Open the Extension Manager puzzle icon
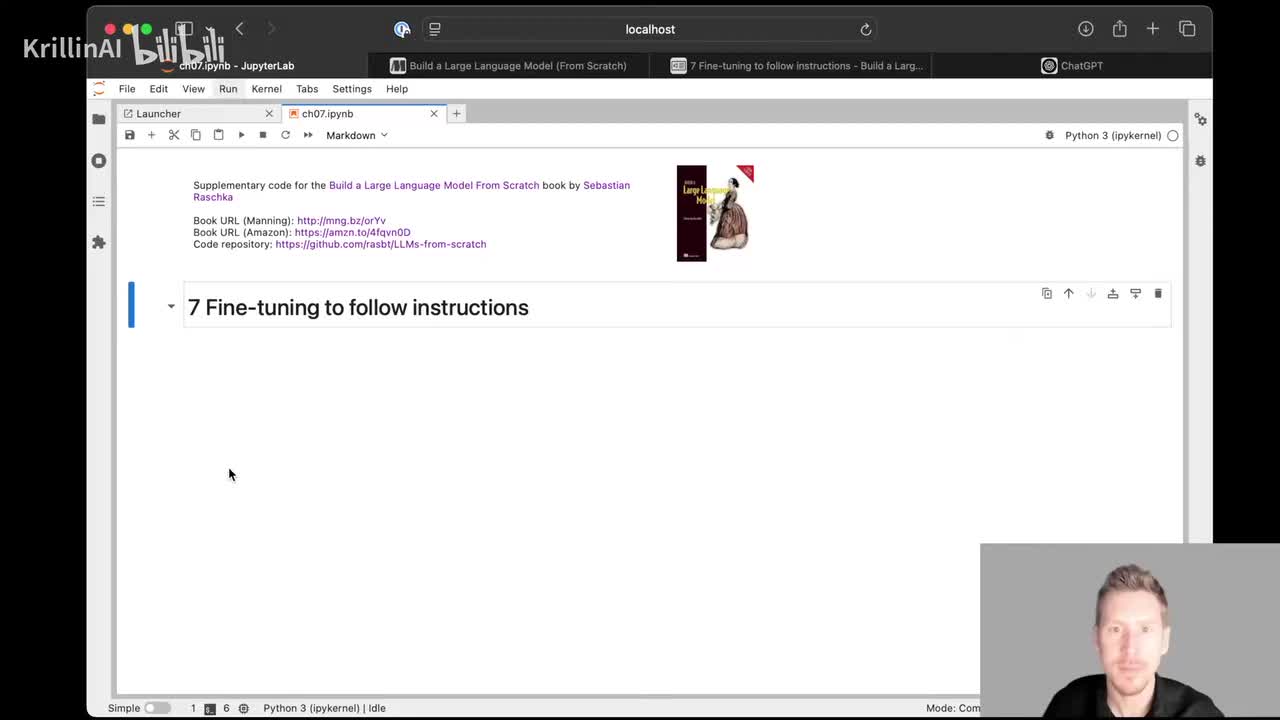This screenshot has height=720, width=1280. (x=99, y=242)
